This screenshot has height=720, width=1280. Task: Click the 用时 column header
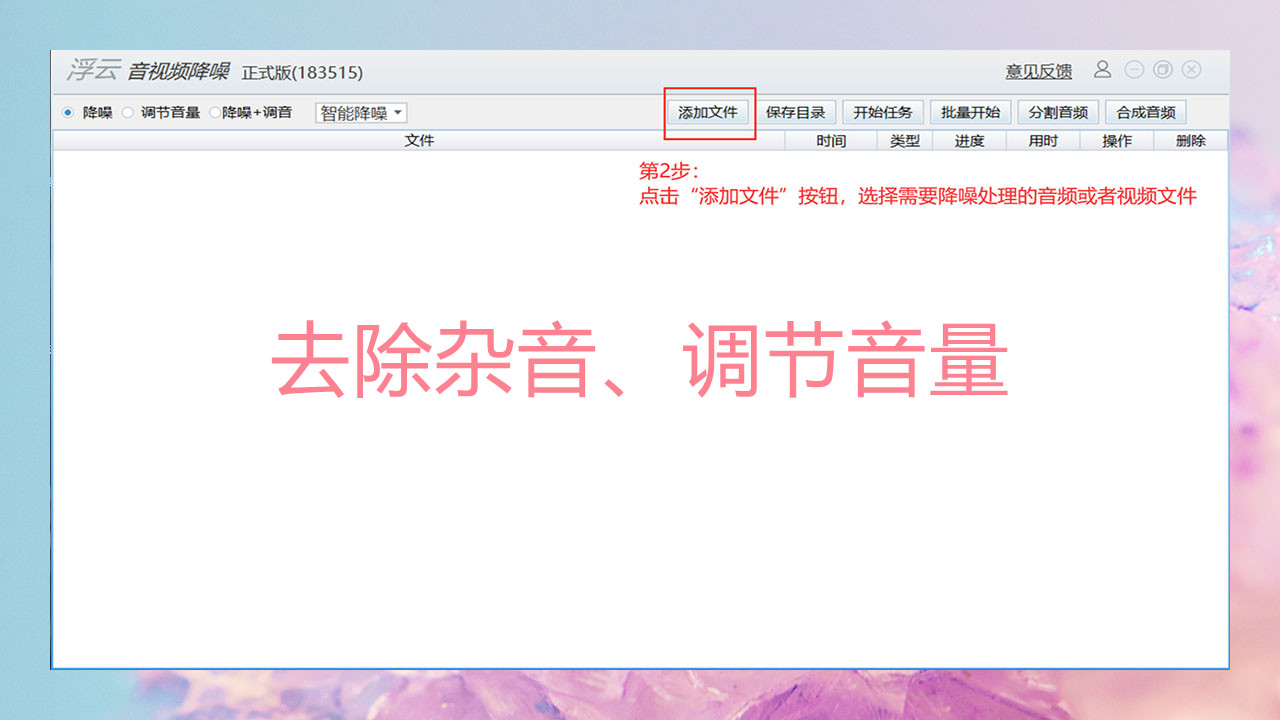(x=1040, y=140)
